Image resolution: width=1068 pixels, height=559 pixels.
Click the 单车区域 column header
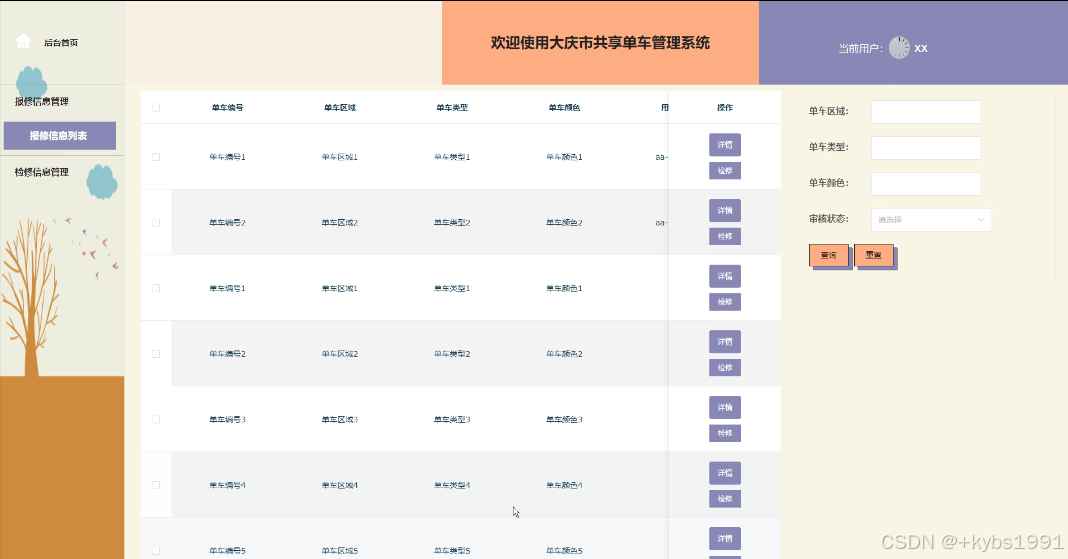click(x=340, y=108)
